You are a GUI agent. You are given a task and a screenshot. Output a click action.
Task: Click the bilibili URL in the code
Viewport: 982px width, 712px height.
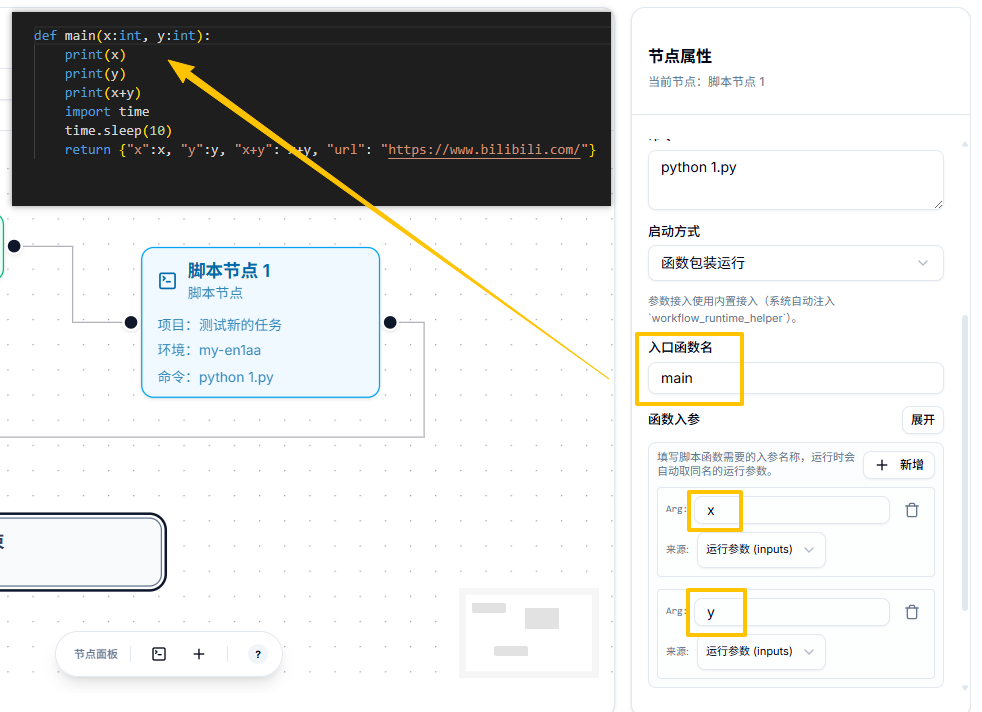pyautogui.click(x=484, y=150)
